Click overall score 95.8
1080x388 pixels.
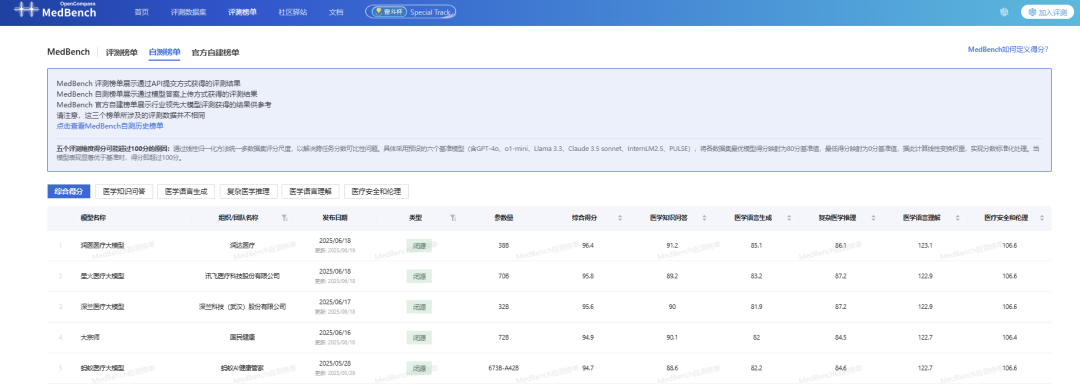tap(588, 276)
